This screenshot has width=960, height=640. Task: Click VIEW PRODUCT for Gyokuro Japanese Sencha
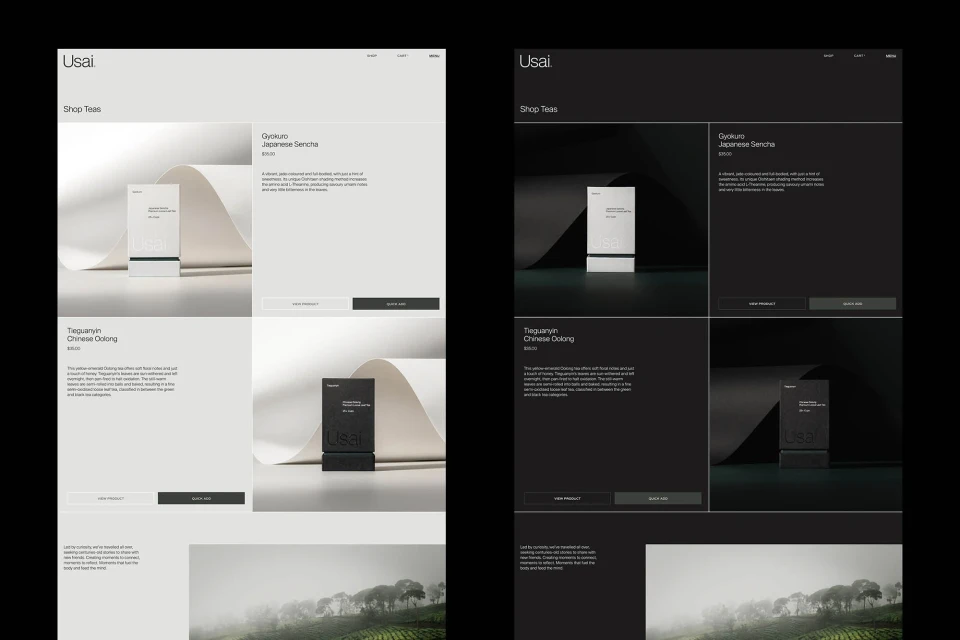pyautogui.click(x=305, y=302)
